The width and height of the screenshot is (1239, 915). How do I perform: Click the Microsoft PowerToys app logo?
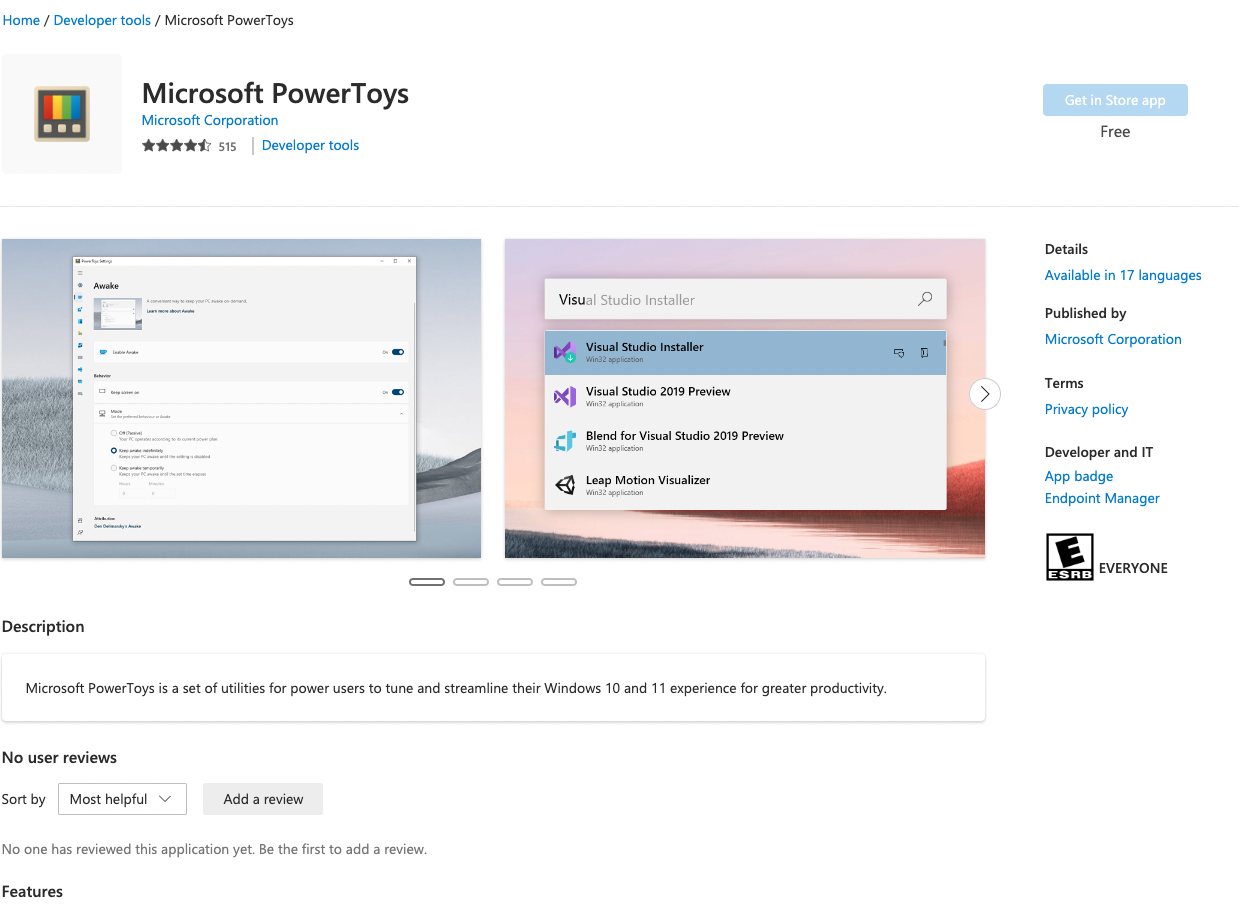(62, 114)
